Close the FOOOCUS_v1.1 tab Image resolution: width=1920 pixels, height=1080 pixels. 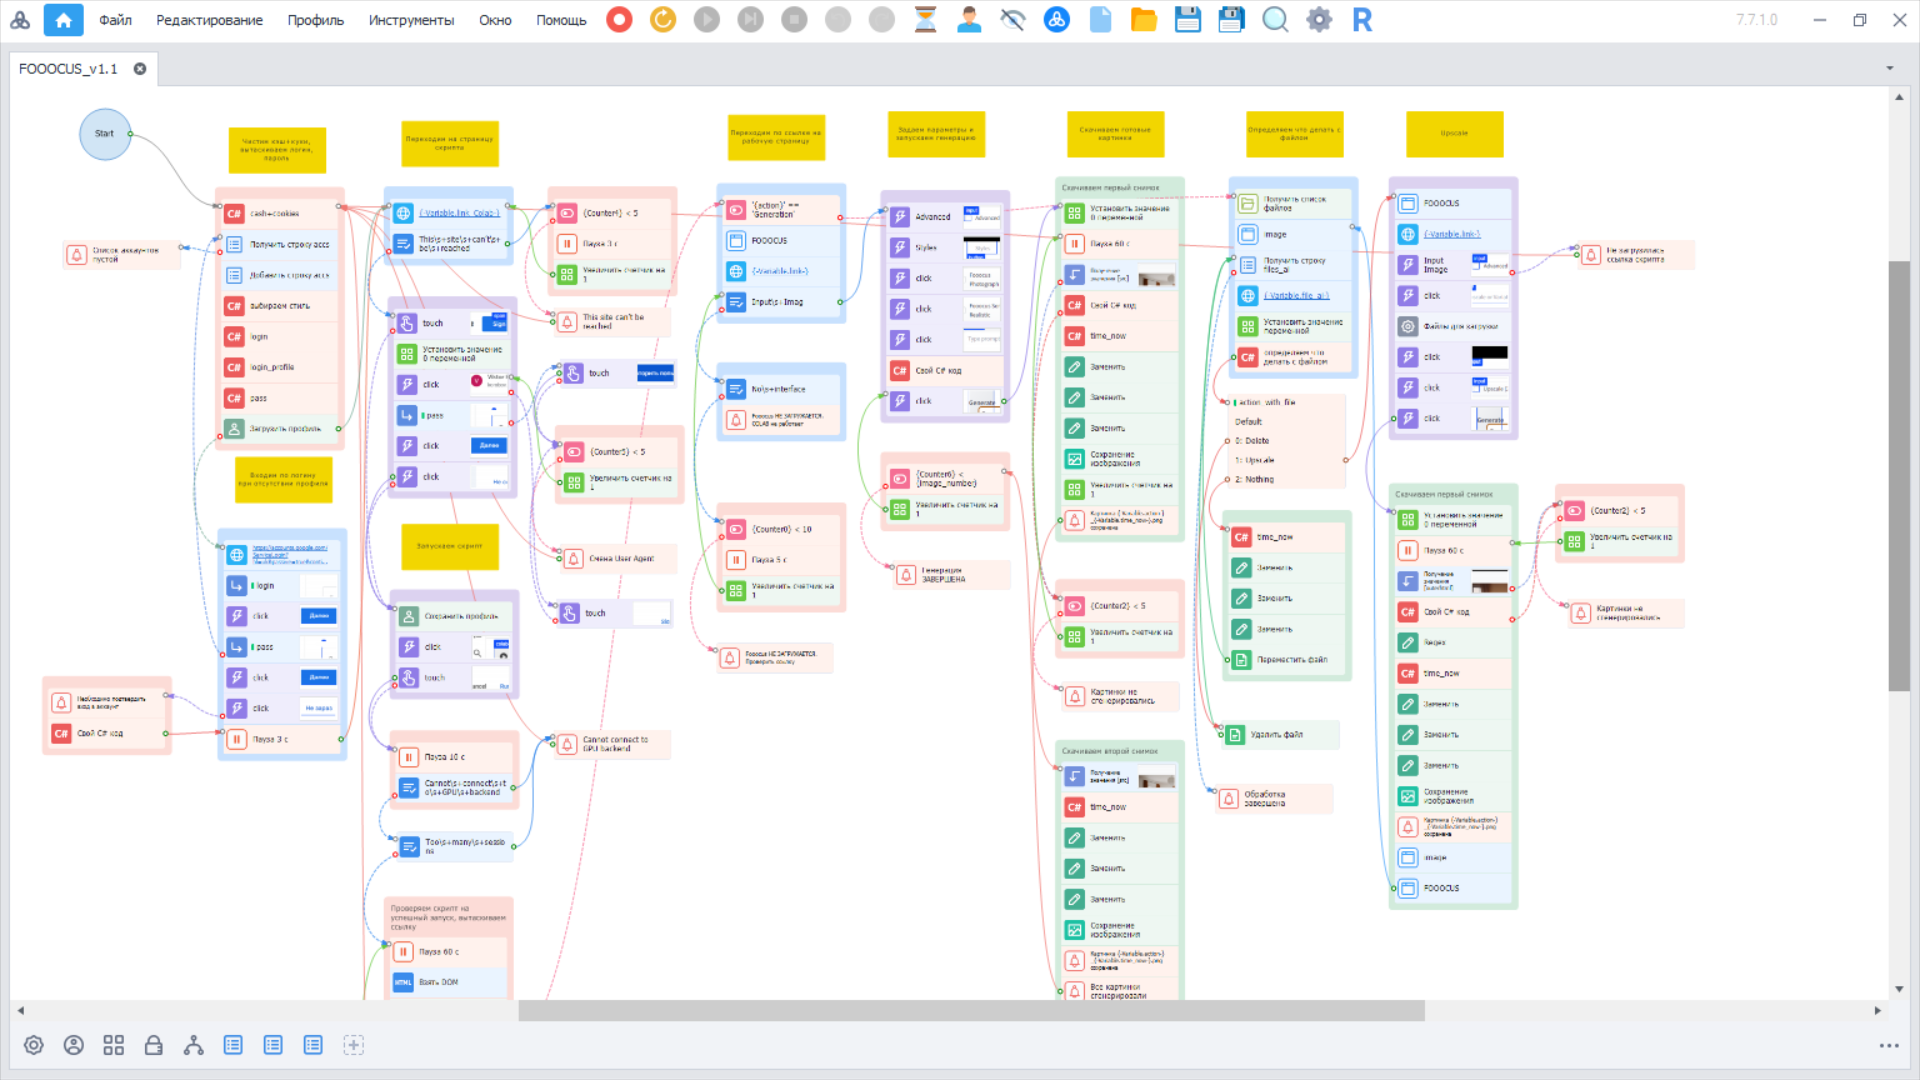pyautogui.click(x=140, y=69)
